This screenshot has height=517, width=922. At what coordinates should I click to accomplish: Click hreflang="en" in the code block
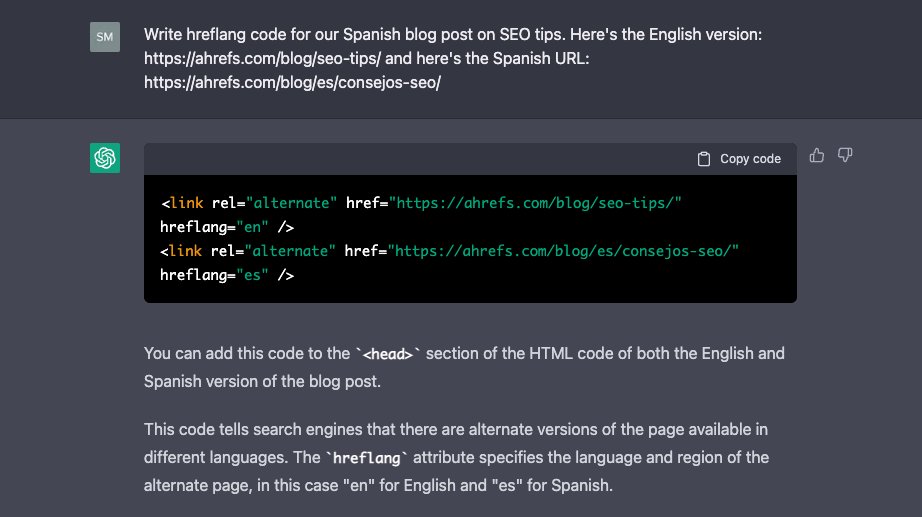point(215,227)
